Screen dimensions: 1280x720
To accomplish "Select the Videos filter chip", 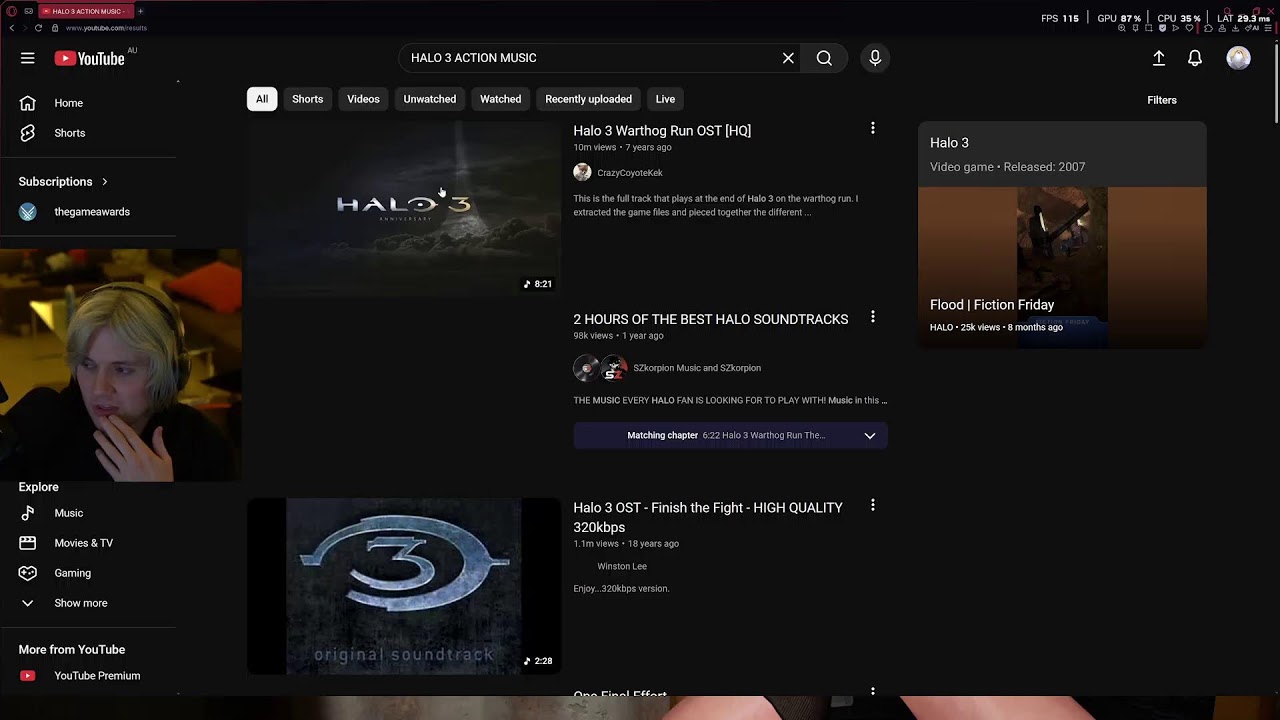I will click(x=363, y=99).
